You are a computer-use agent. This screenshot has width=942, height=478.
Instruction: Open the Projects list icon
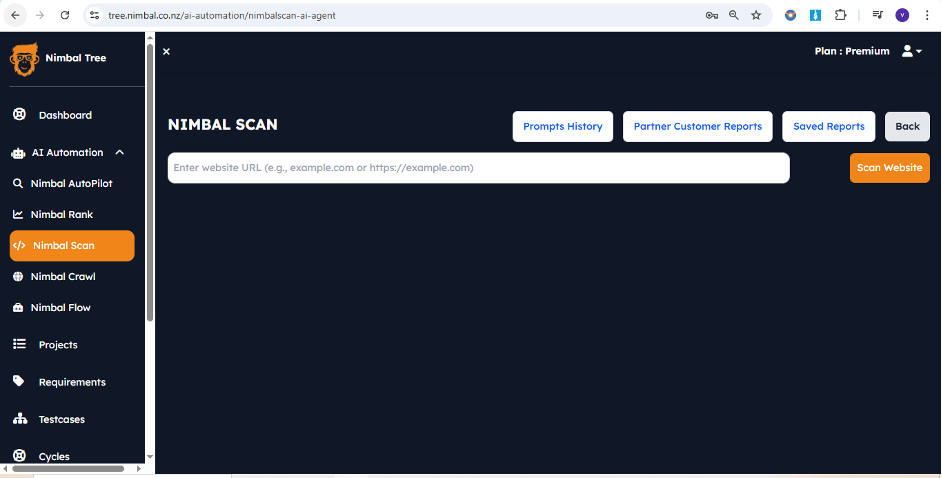(19, 345)
